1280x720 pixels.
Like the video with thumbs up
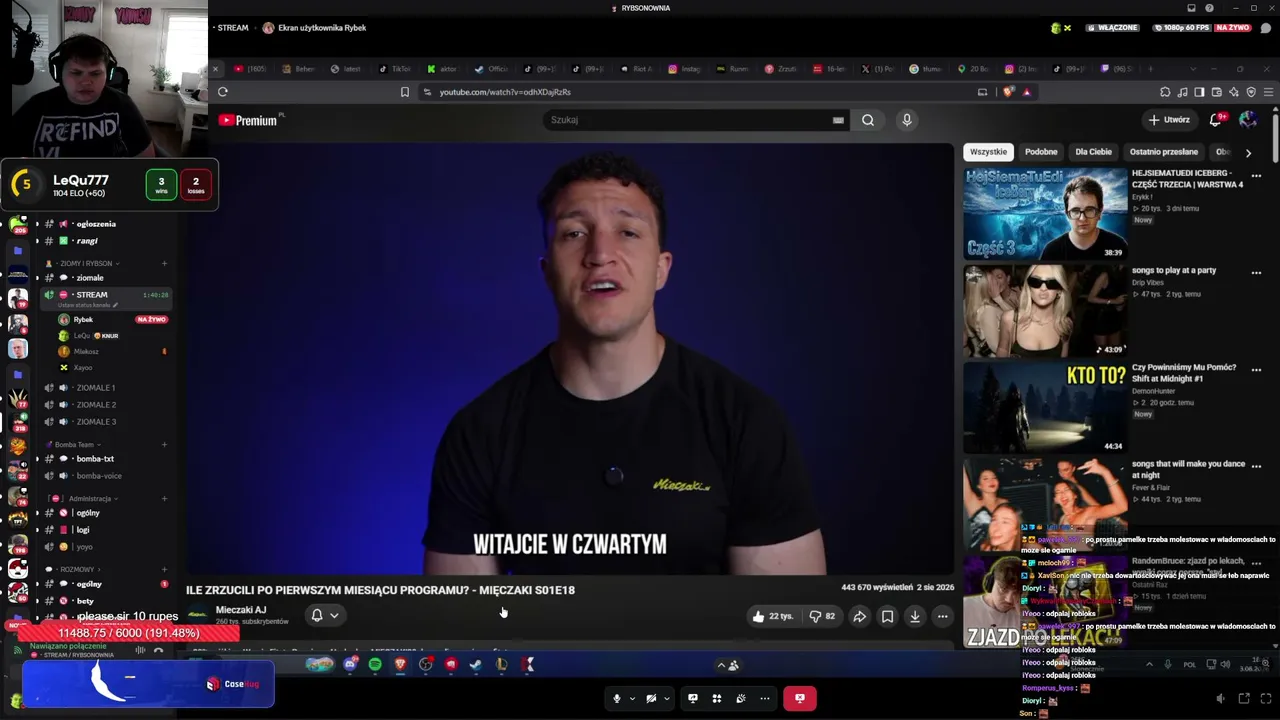click(774, 616)
